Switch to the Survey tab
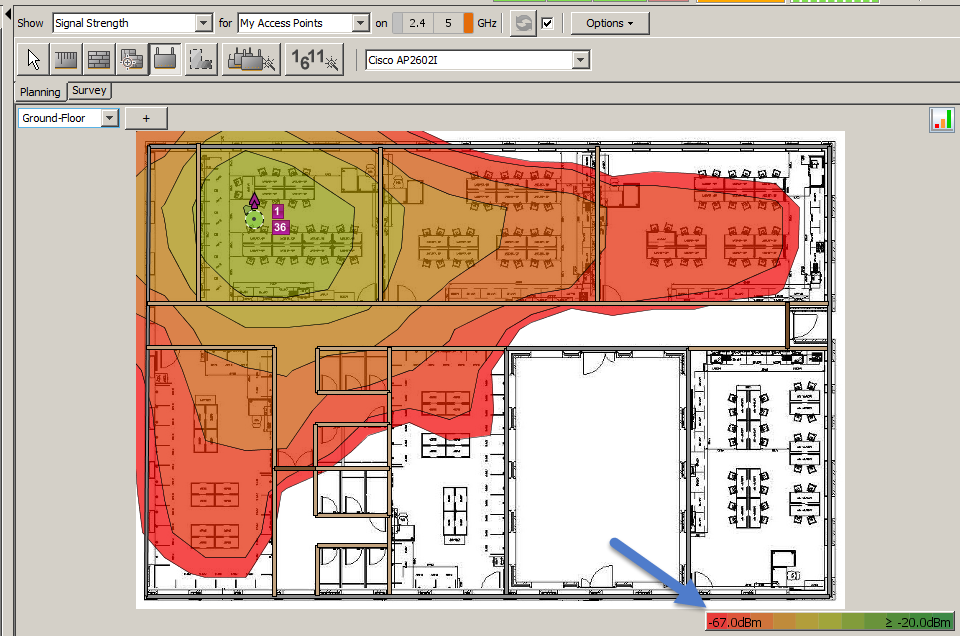 coord(89,90)
